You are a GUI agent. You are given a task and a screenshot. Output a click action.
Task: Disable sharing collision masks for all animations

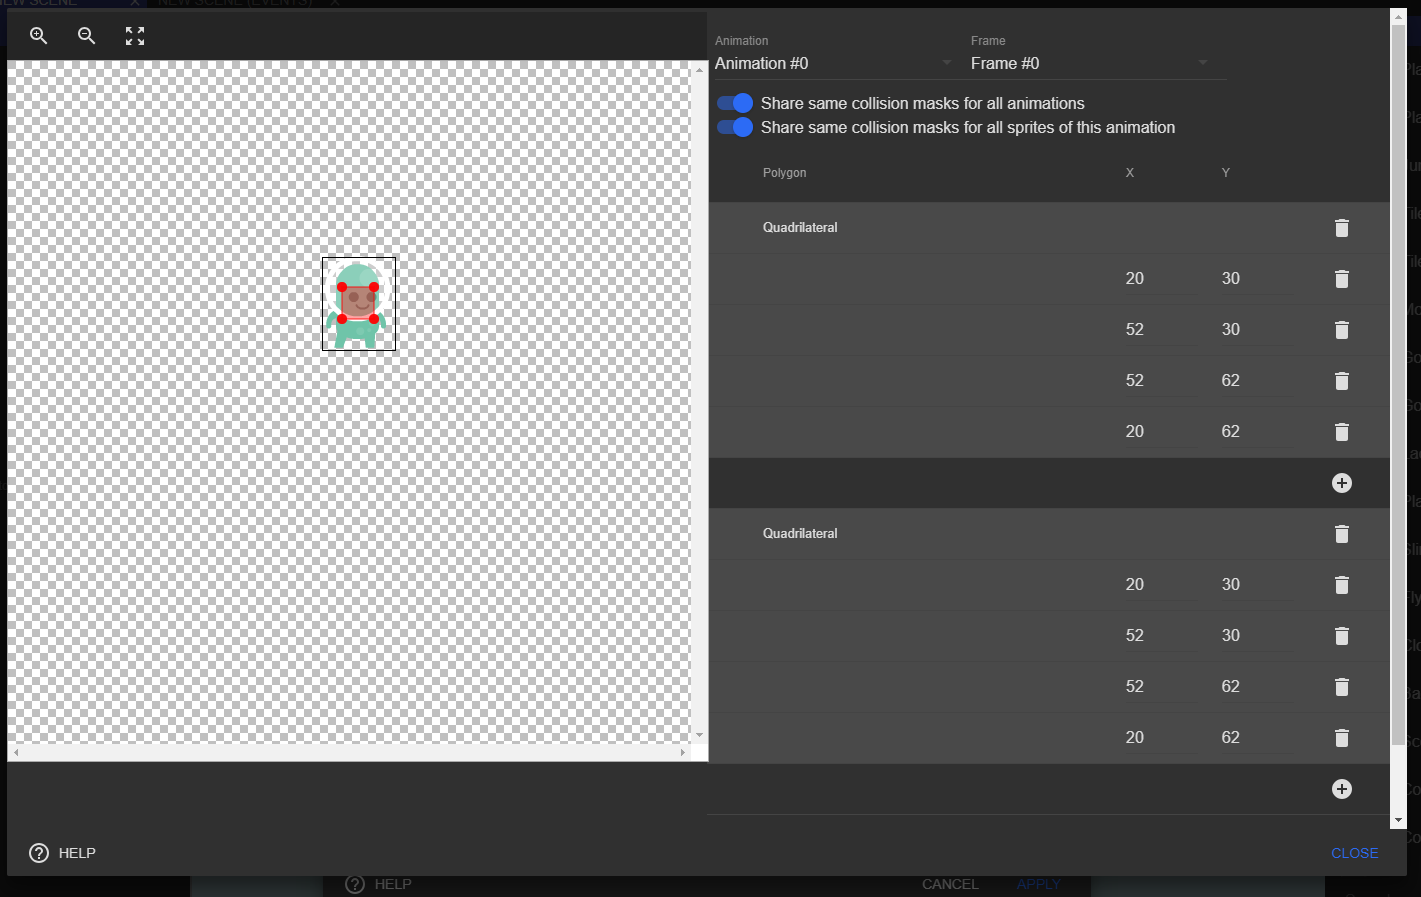point(735,103)
